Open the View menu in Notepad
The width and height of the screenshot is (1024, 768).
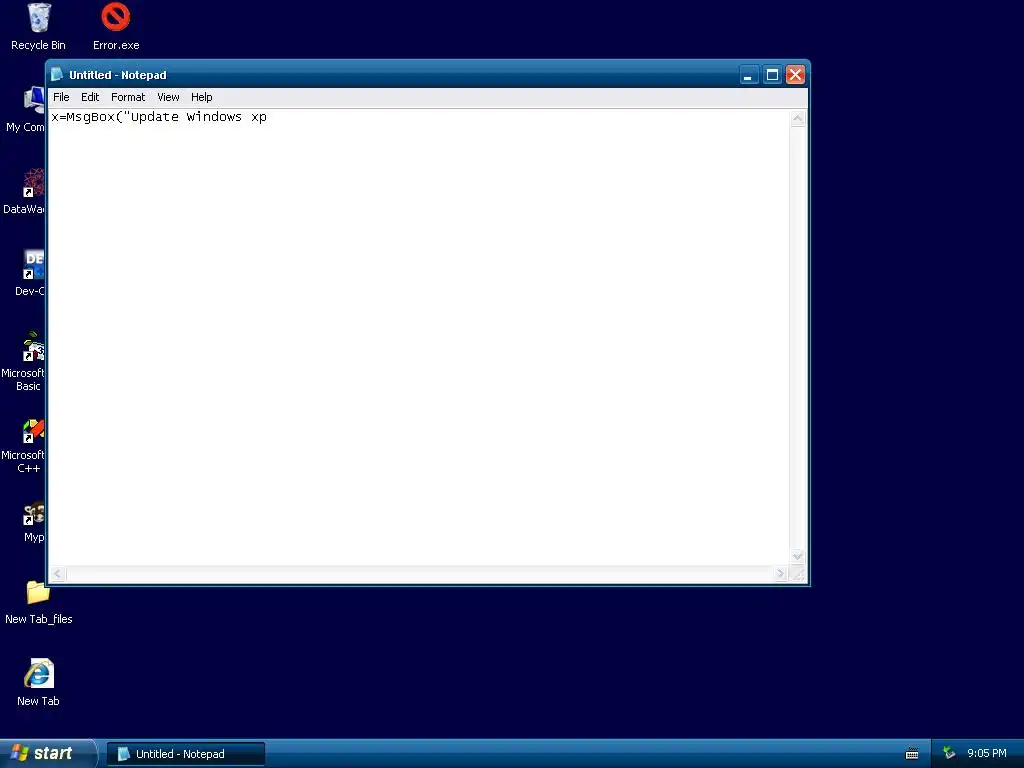tap(168, 97)
